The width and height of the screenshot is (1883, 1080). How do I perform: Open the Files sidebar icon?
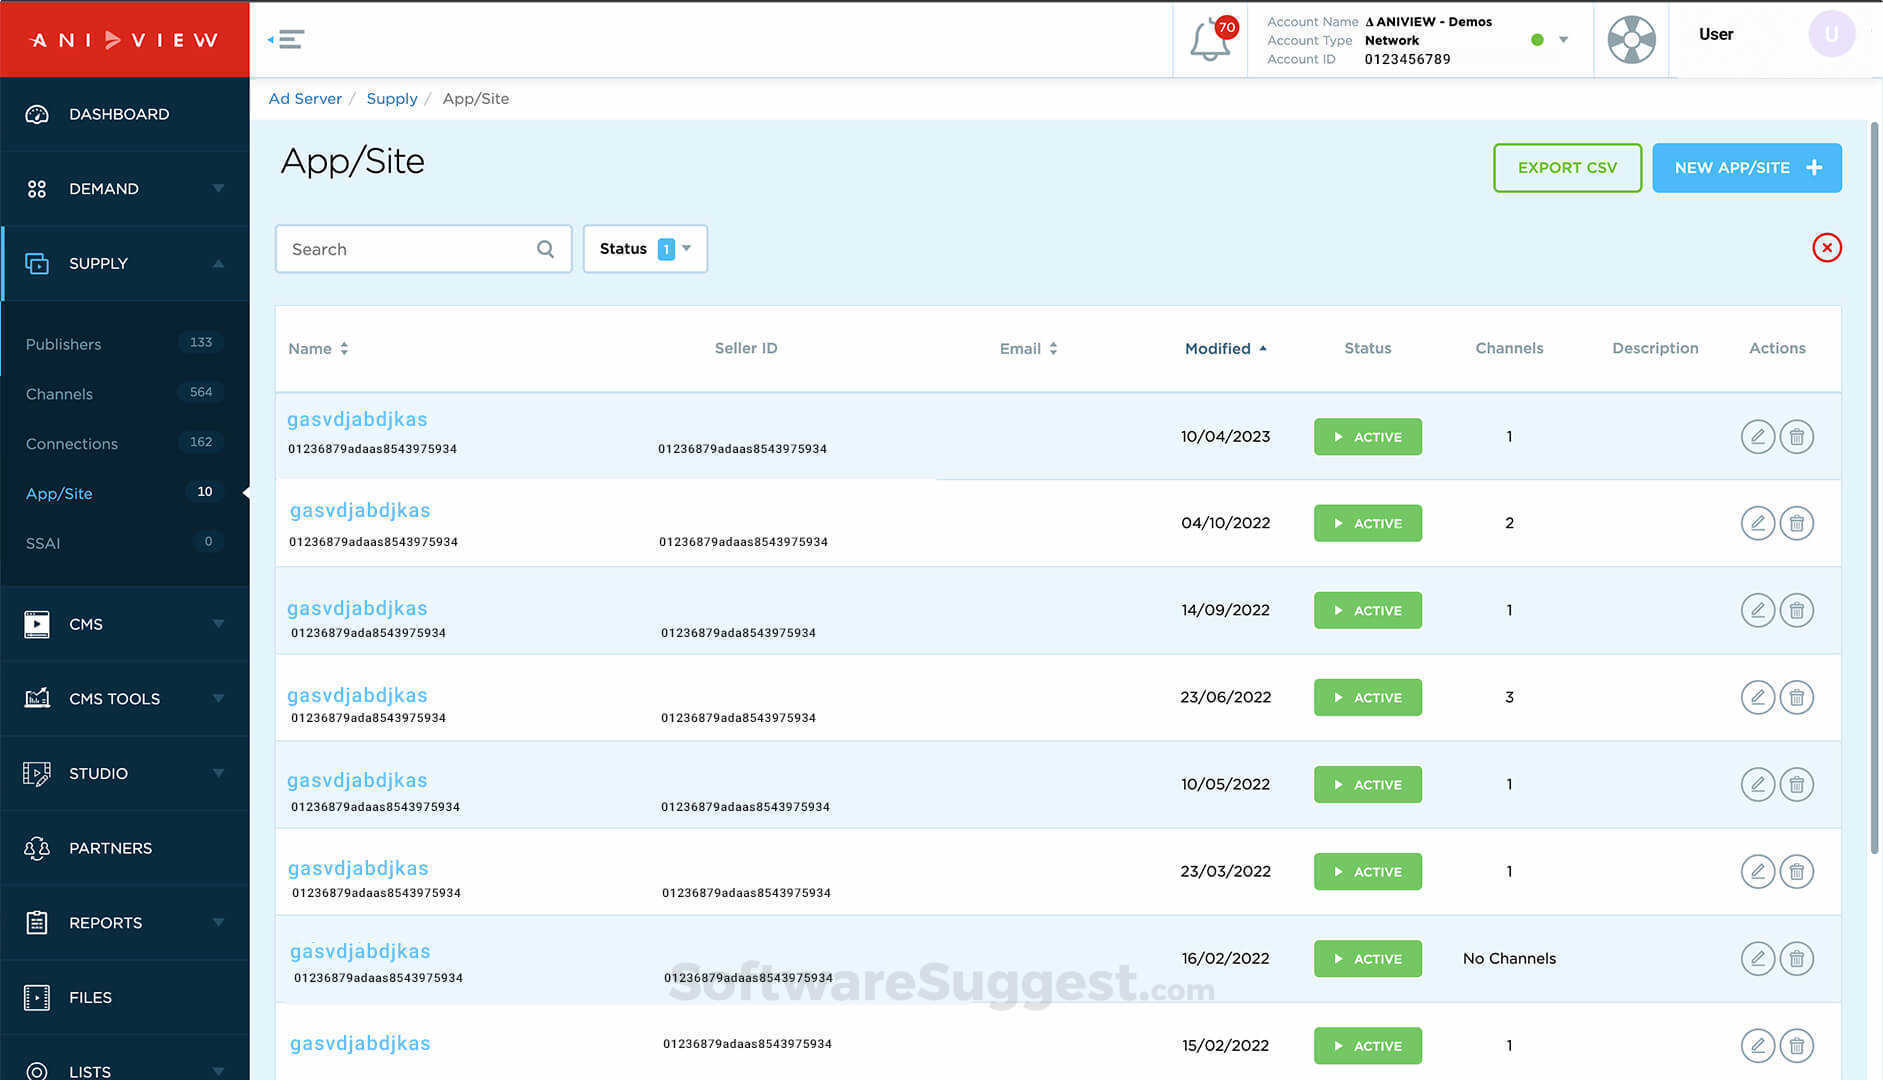pyautogui.click(x=37, y=997)
